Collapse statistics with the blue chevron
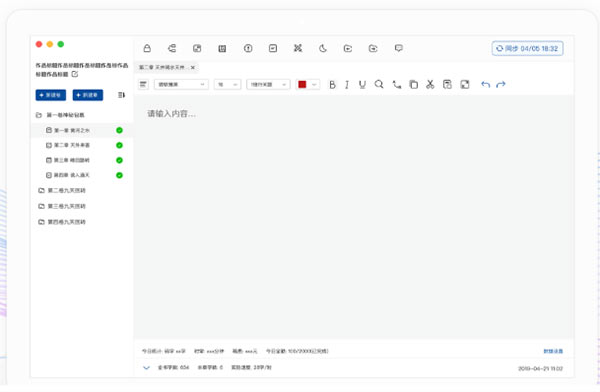The height and width of the screenshot is (392, 600). point(146,368)
